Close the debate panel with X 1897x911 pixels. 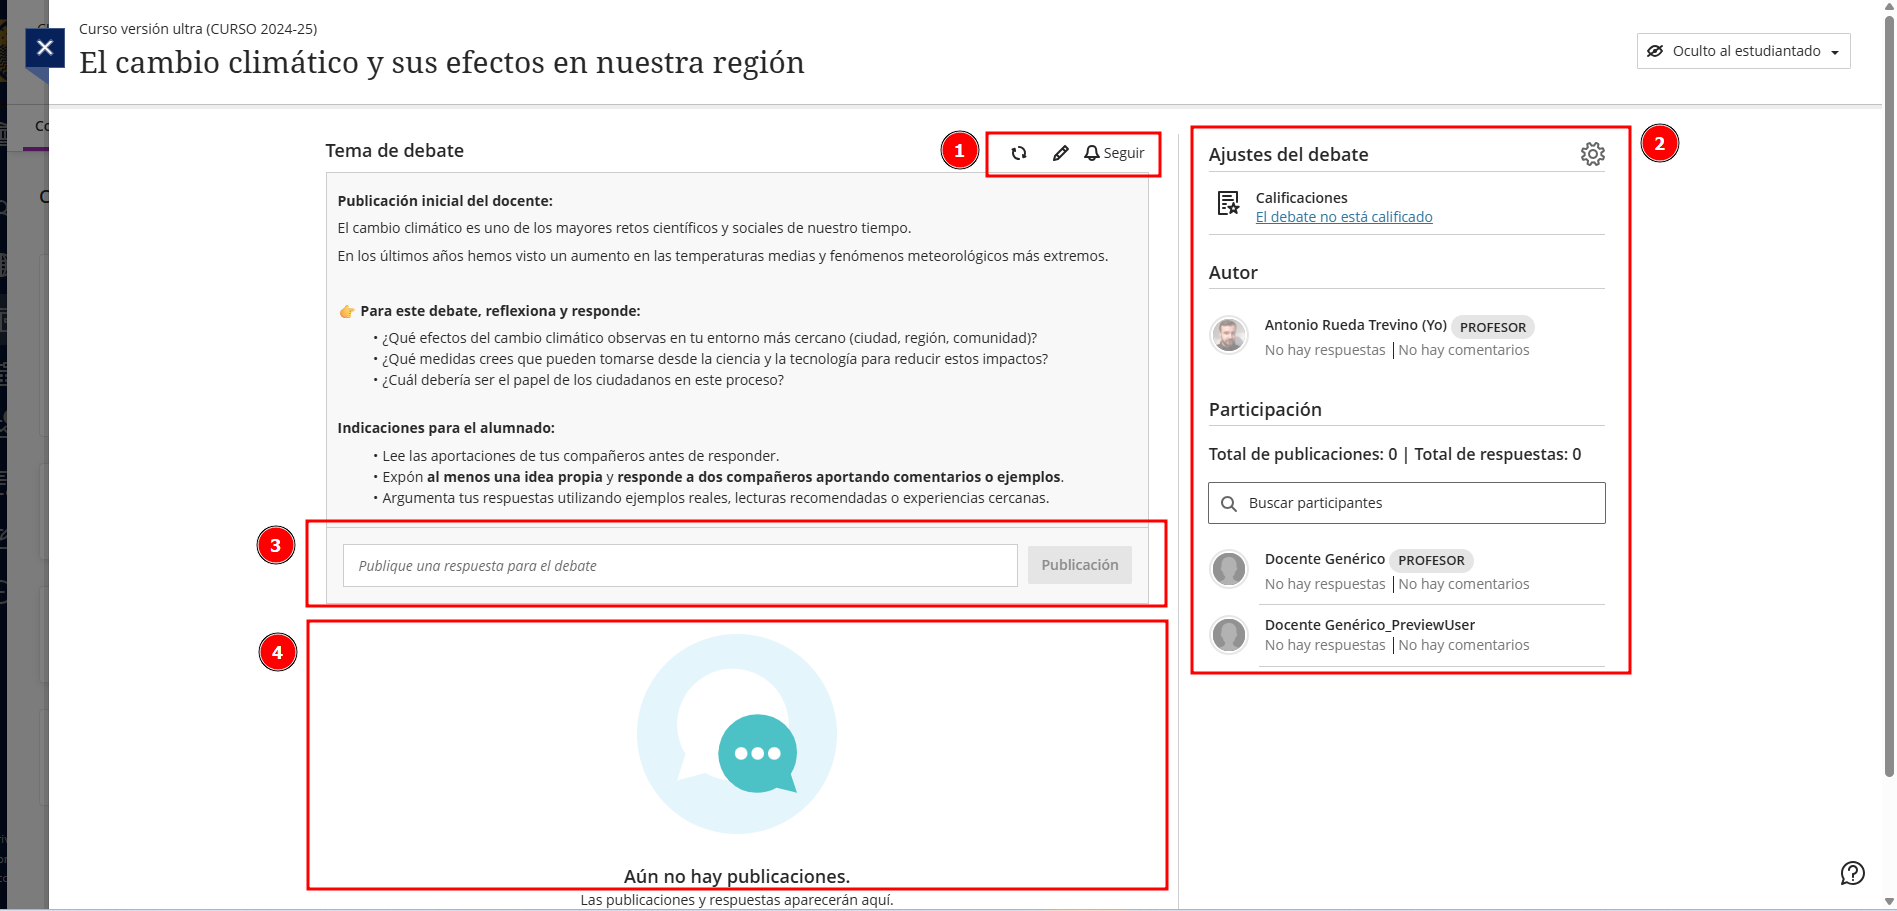click(x=45, y=47)
